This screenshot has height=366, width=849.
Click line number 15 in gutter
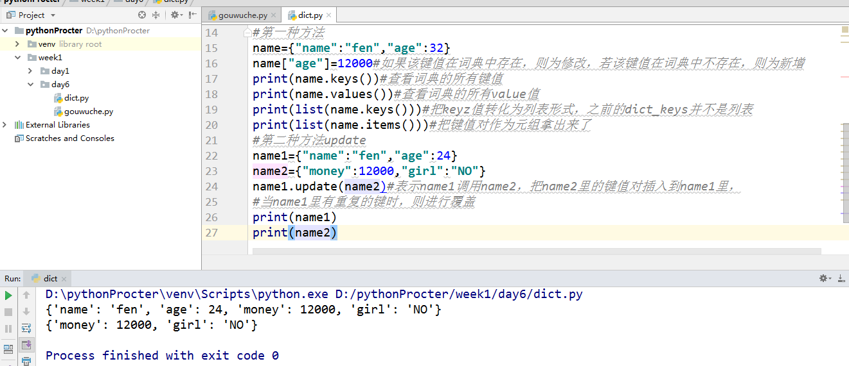212,49
